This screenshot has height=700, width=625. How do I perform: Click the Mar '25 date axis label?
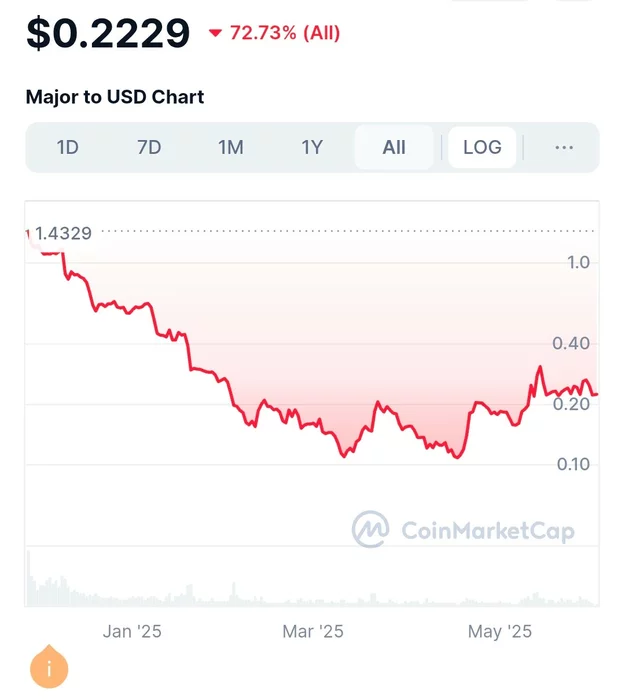313,631
